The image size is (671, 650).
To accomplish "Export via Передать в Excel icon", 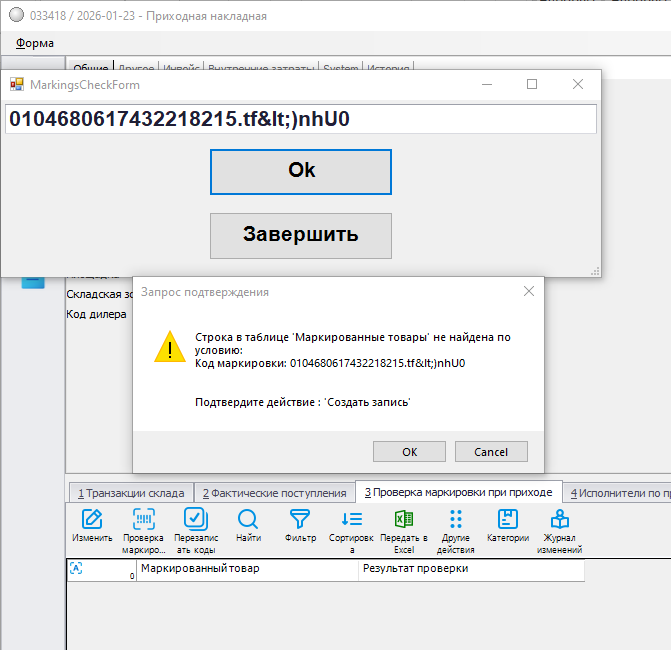I will pos(404,519).
